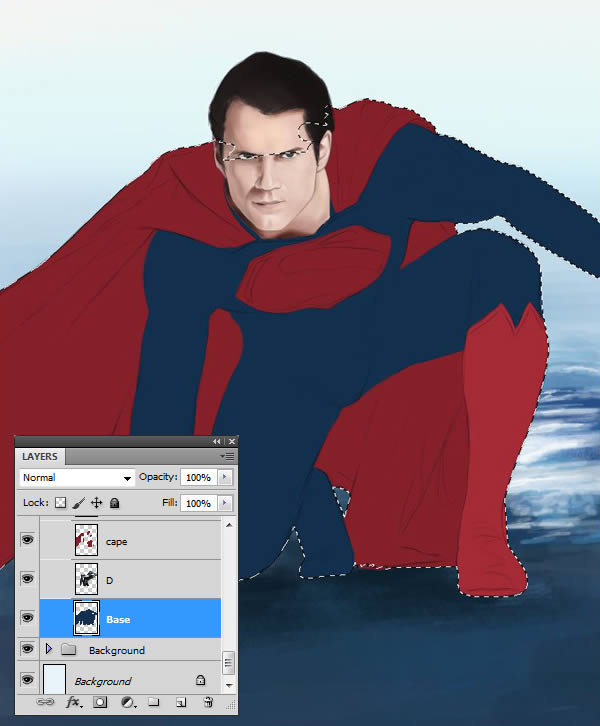Click the layers scrollbar thumb
The image size is (600, 726).
click(x=229, y=663)
